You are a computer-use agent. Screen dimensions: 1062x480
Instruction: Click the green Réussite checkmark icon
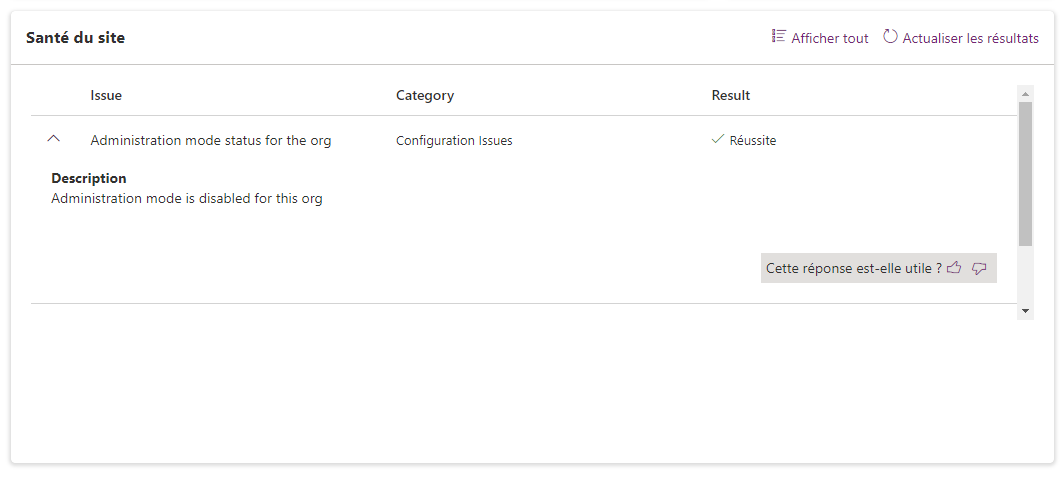tap(717, 140)
